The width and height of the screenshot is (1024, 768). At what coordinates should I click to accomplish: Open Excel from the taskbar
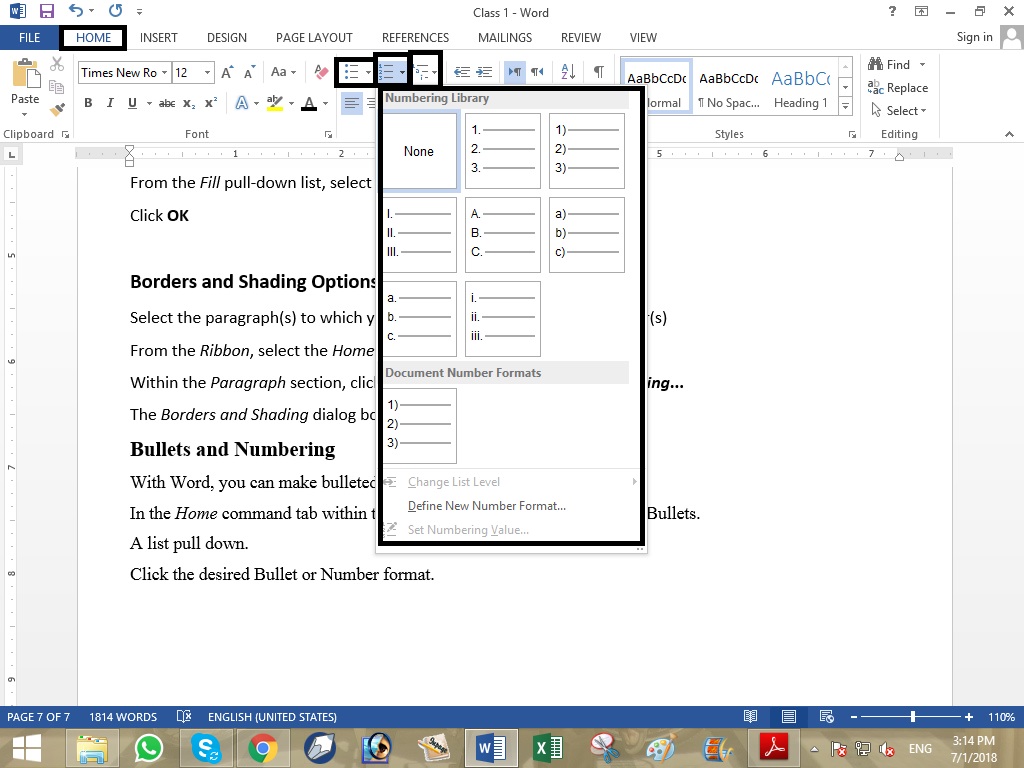pos(549,748)
